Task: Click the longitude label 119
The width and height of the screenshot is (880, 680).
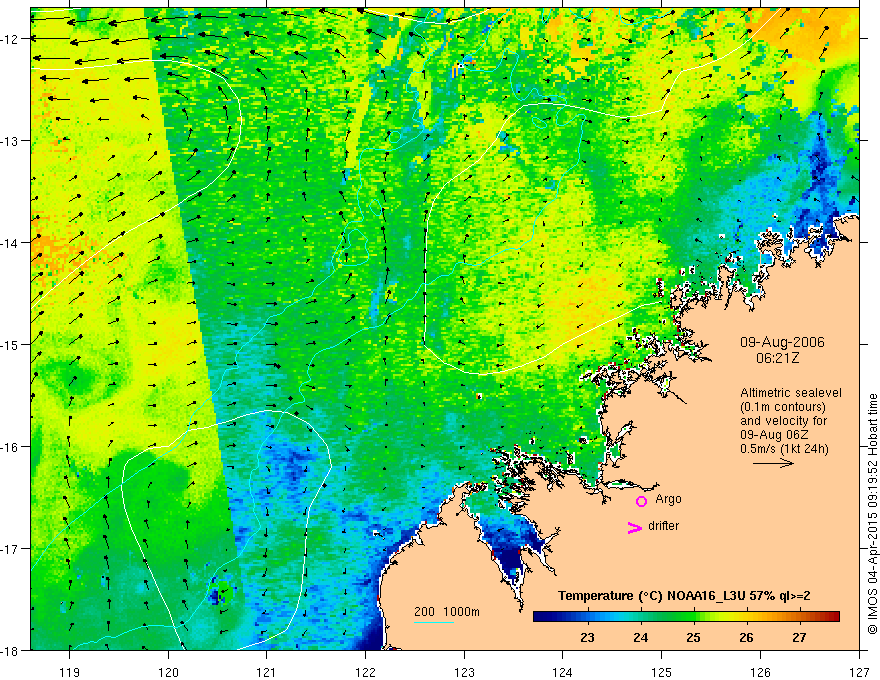Action: 70,673
